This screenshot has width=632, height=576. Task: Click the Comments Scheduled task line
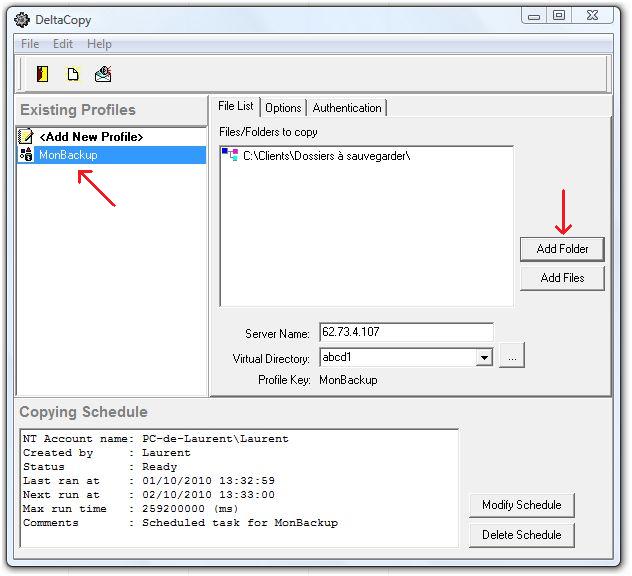(x=180, y=523)
